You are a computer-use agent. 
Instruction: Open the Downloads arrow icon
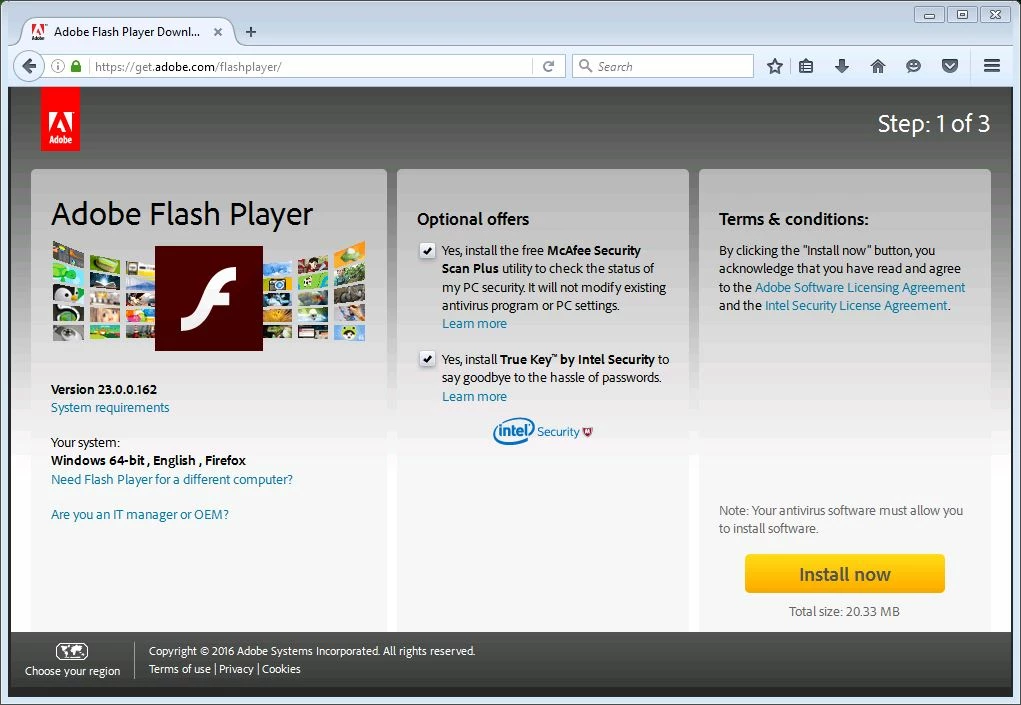click(x=842, y=66)
